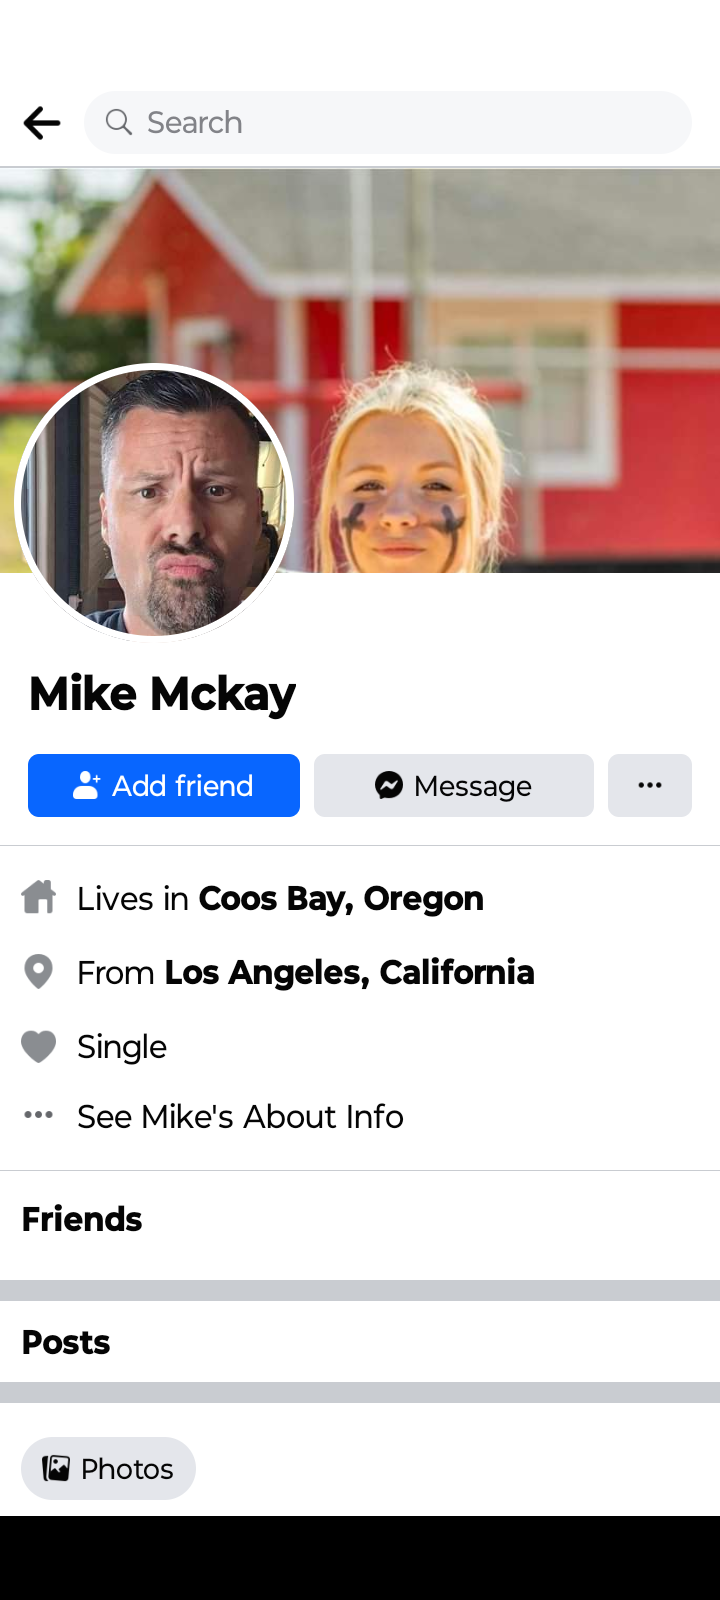The height and width of the screenshot is (1600, 720).
Task: Tap the add-person icon in Add friend
Action: tap(87, 785)
